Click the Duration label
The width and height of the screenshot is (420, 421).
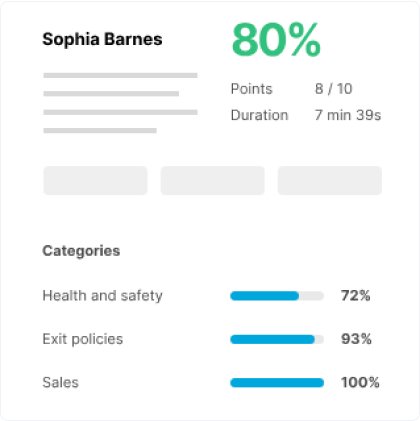259,115
